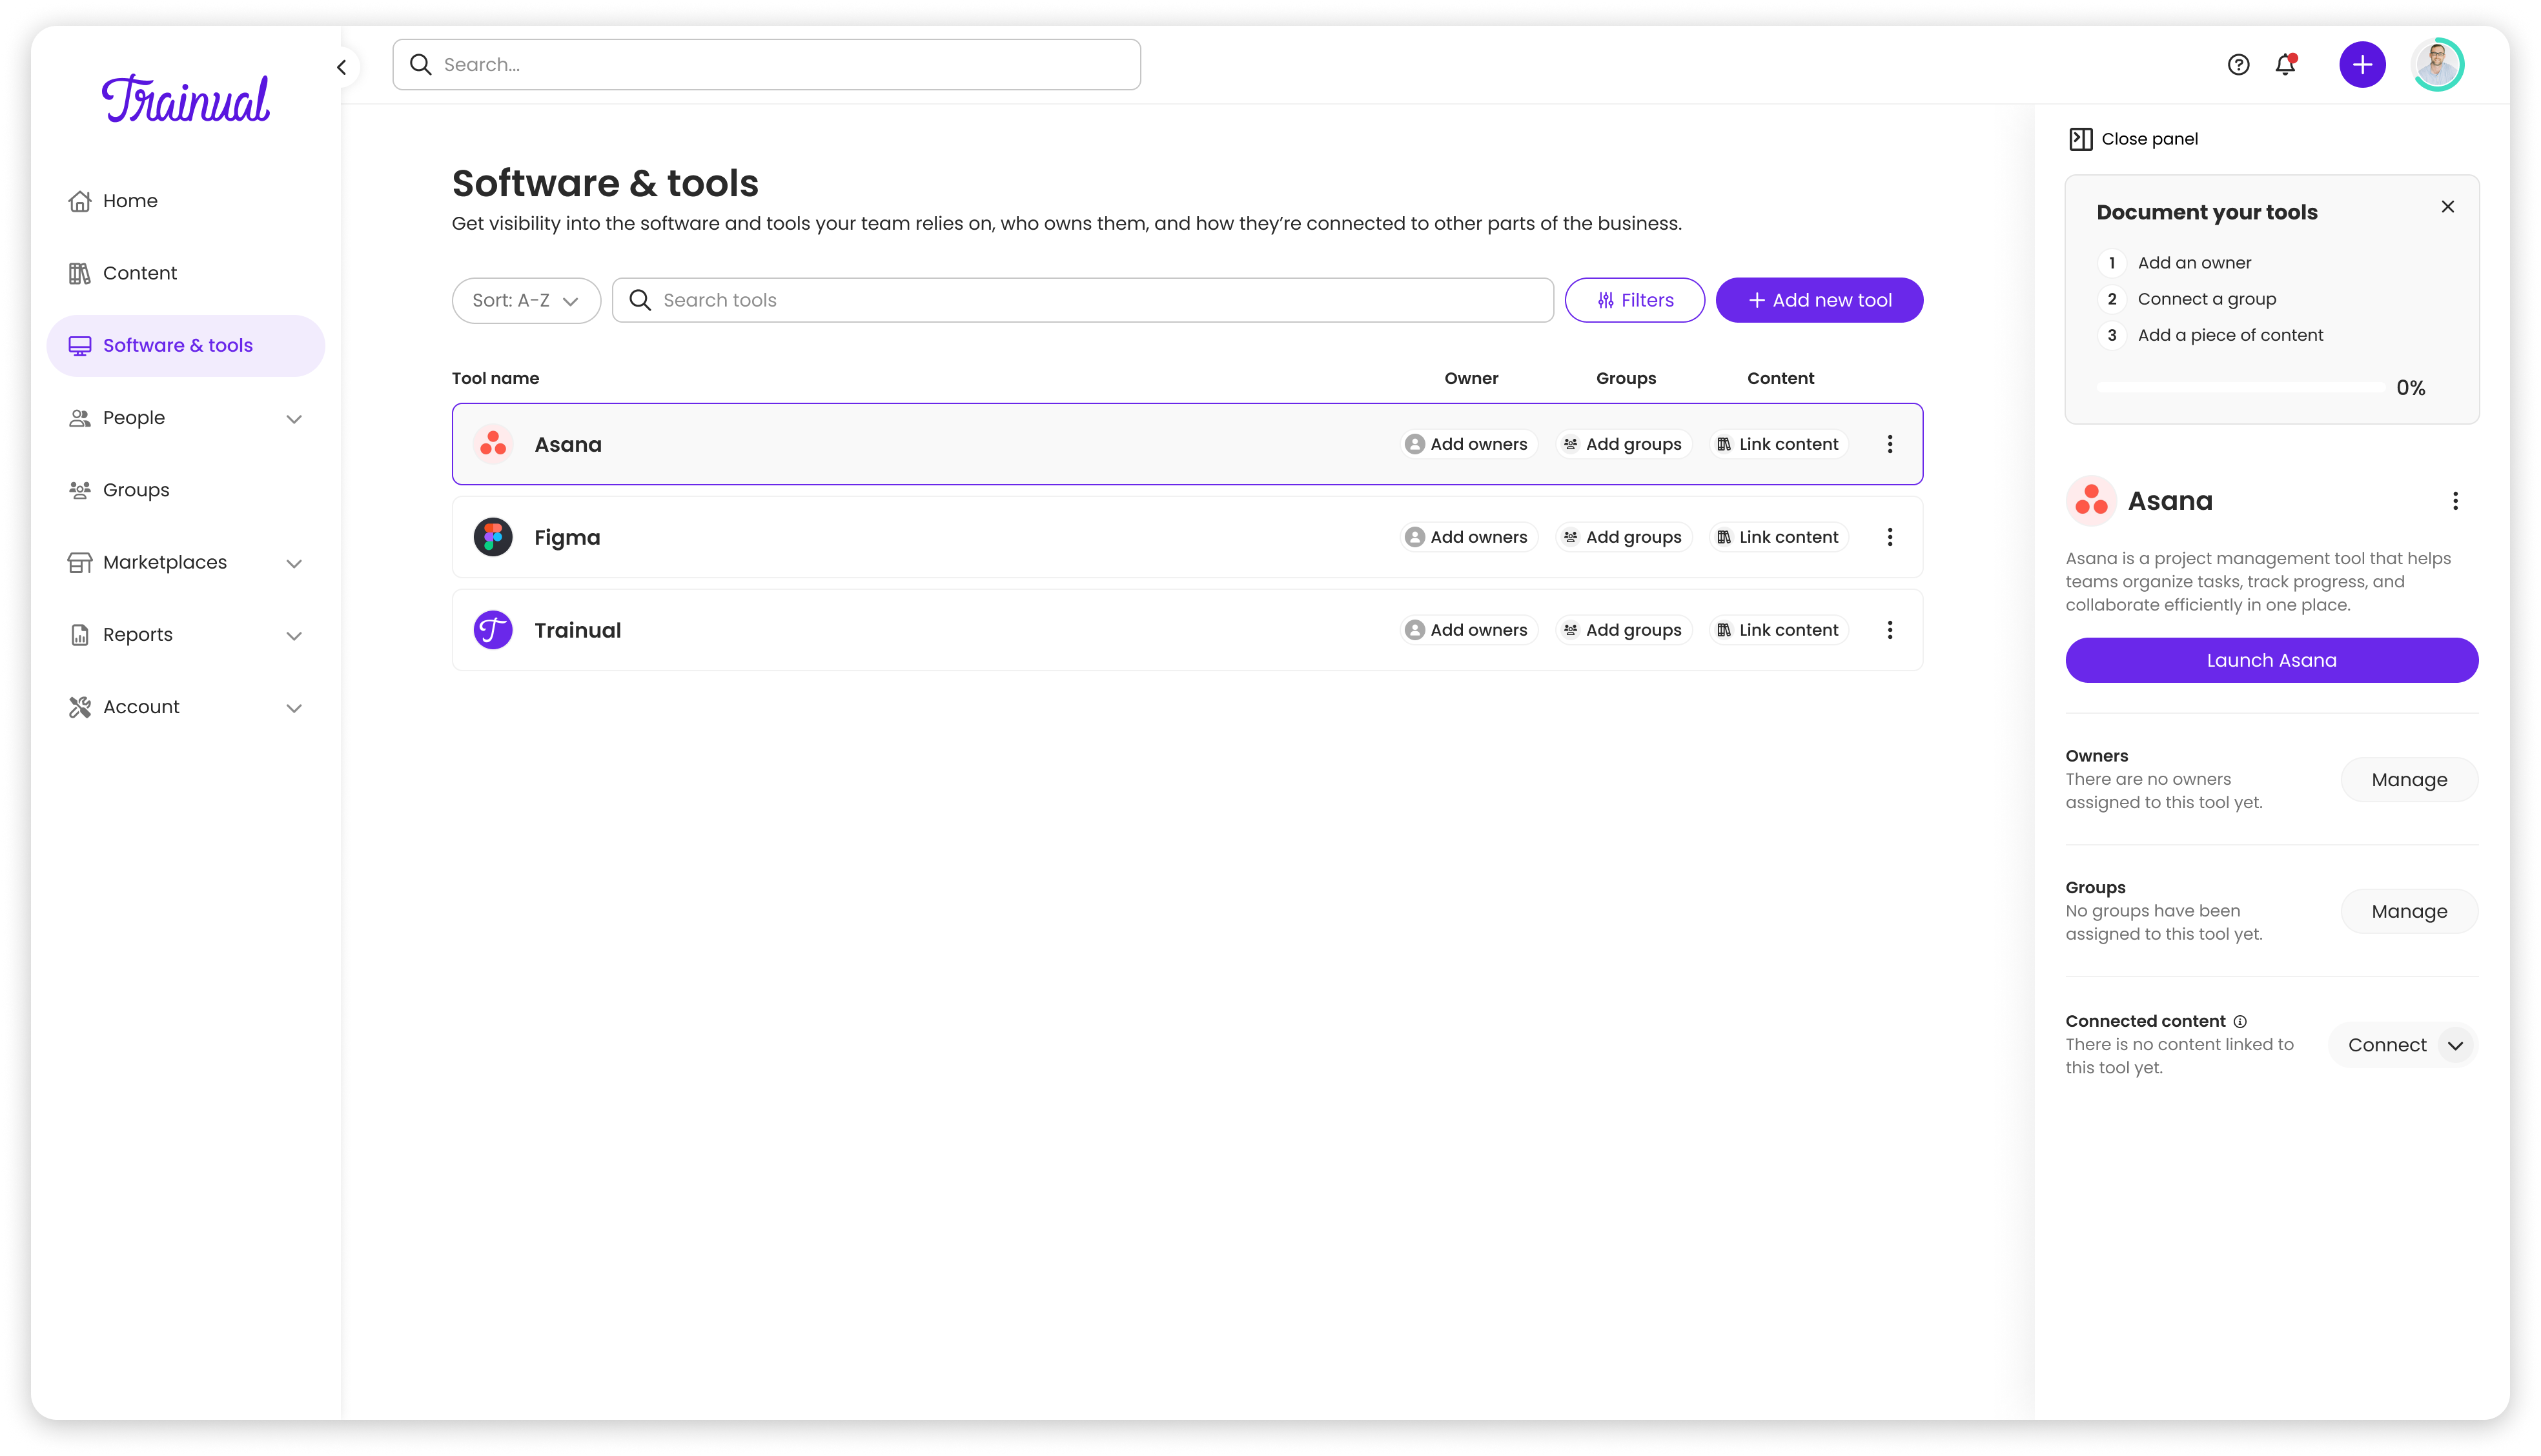2541x1456 pixels.
Task: Click the purple plus quick-create button
Action: click(x=2362, y=65)
